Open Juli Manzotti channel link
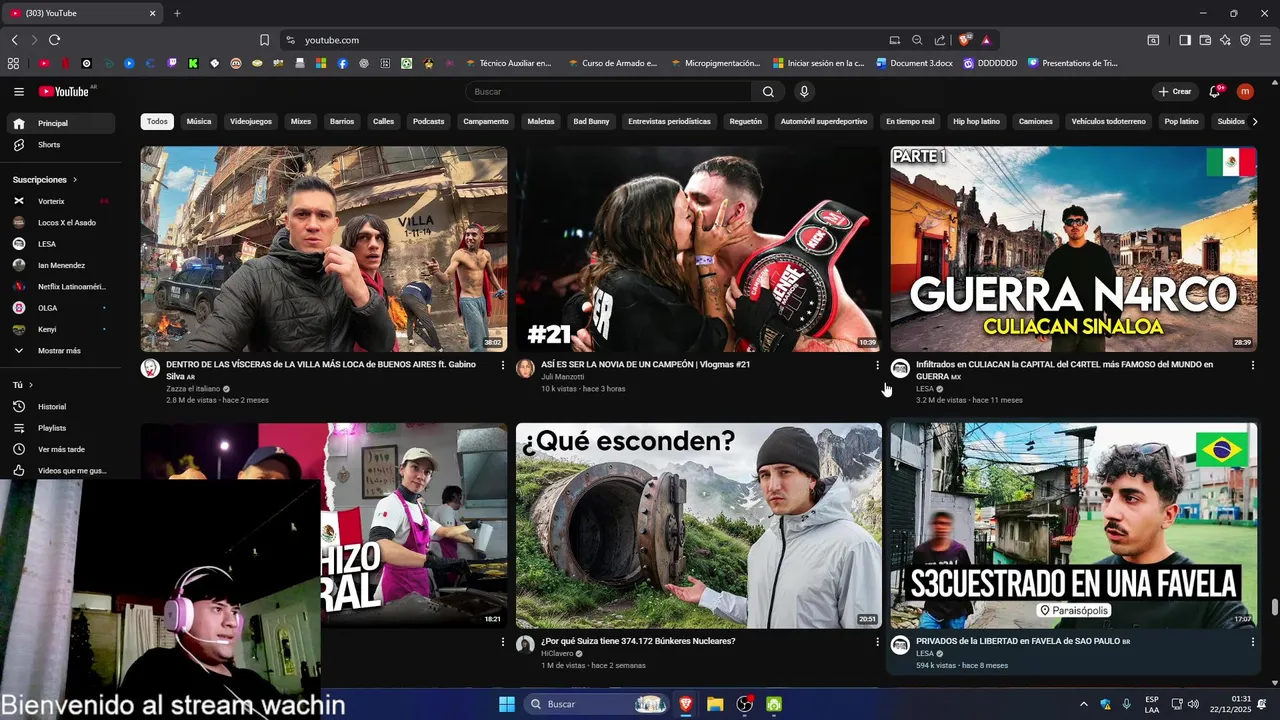1280x720 pixels. pos(563,377)
